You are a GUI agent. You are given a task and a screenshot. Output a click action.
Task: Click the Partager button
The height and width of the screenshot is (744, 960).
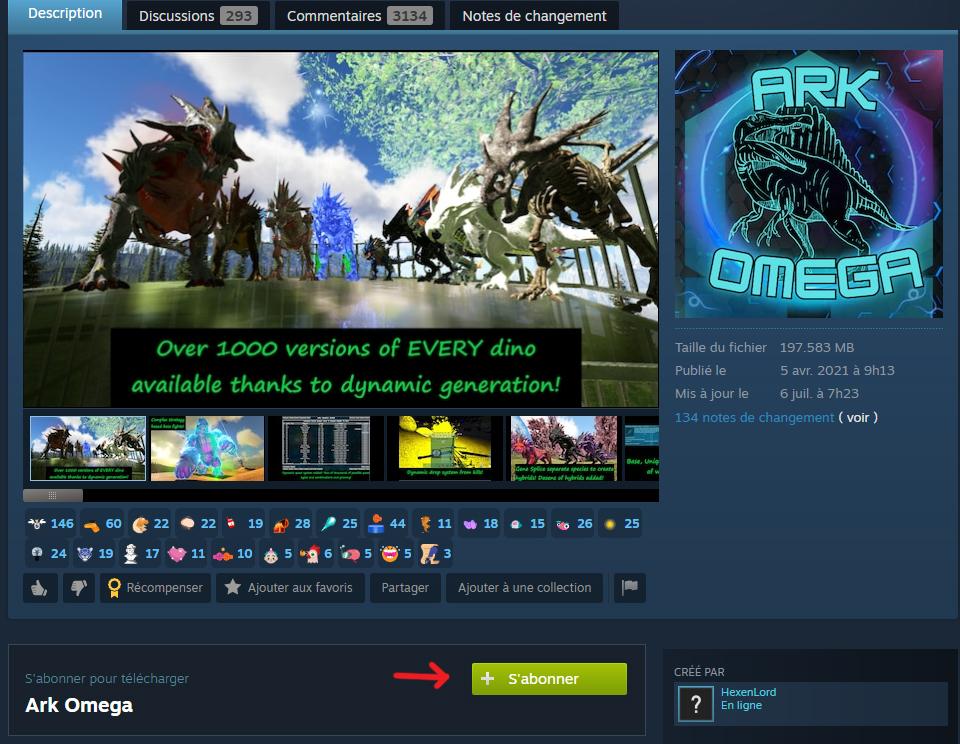405,588
